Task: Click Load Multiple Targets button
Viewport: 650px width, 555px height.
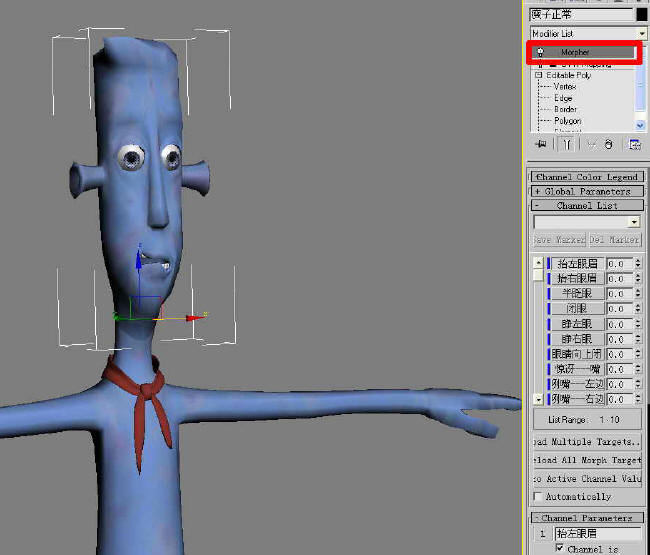Action: [587, 442]
